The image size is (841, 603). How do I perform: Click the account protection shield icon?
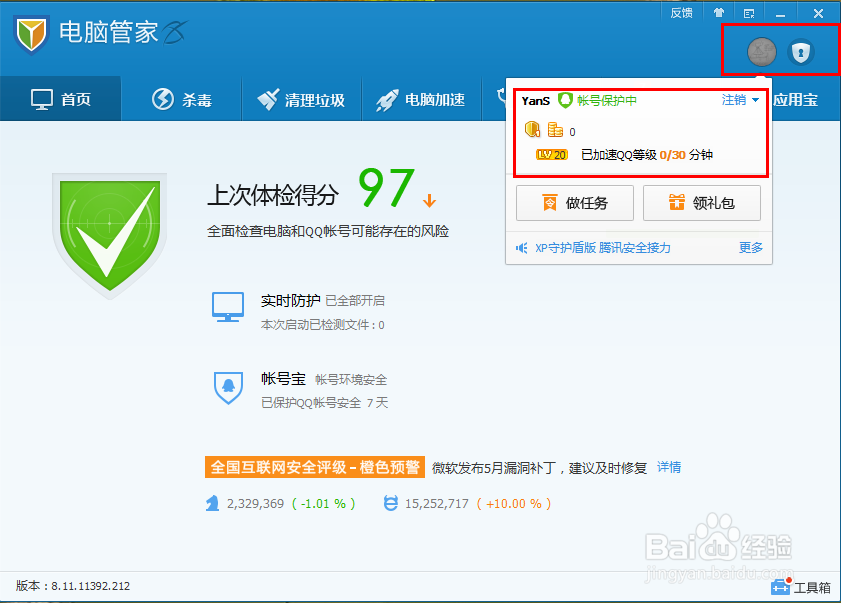801,52
